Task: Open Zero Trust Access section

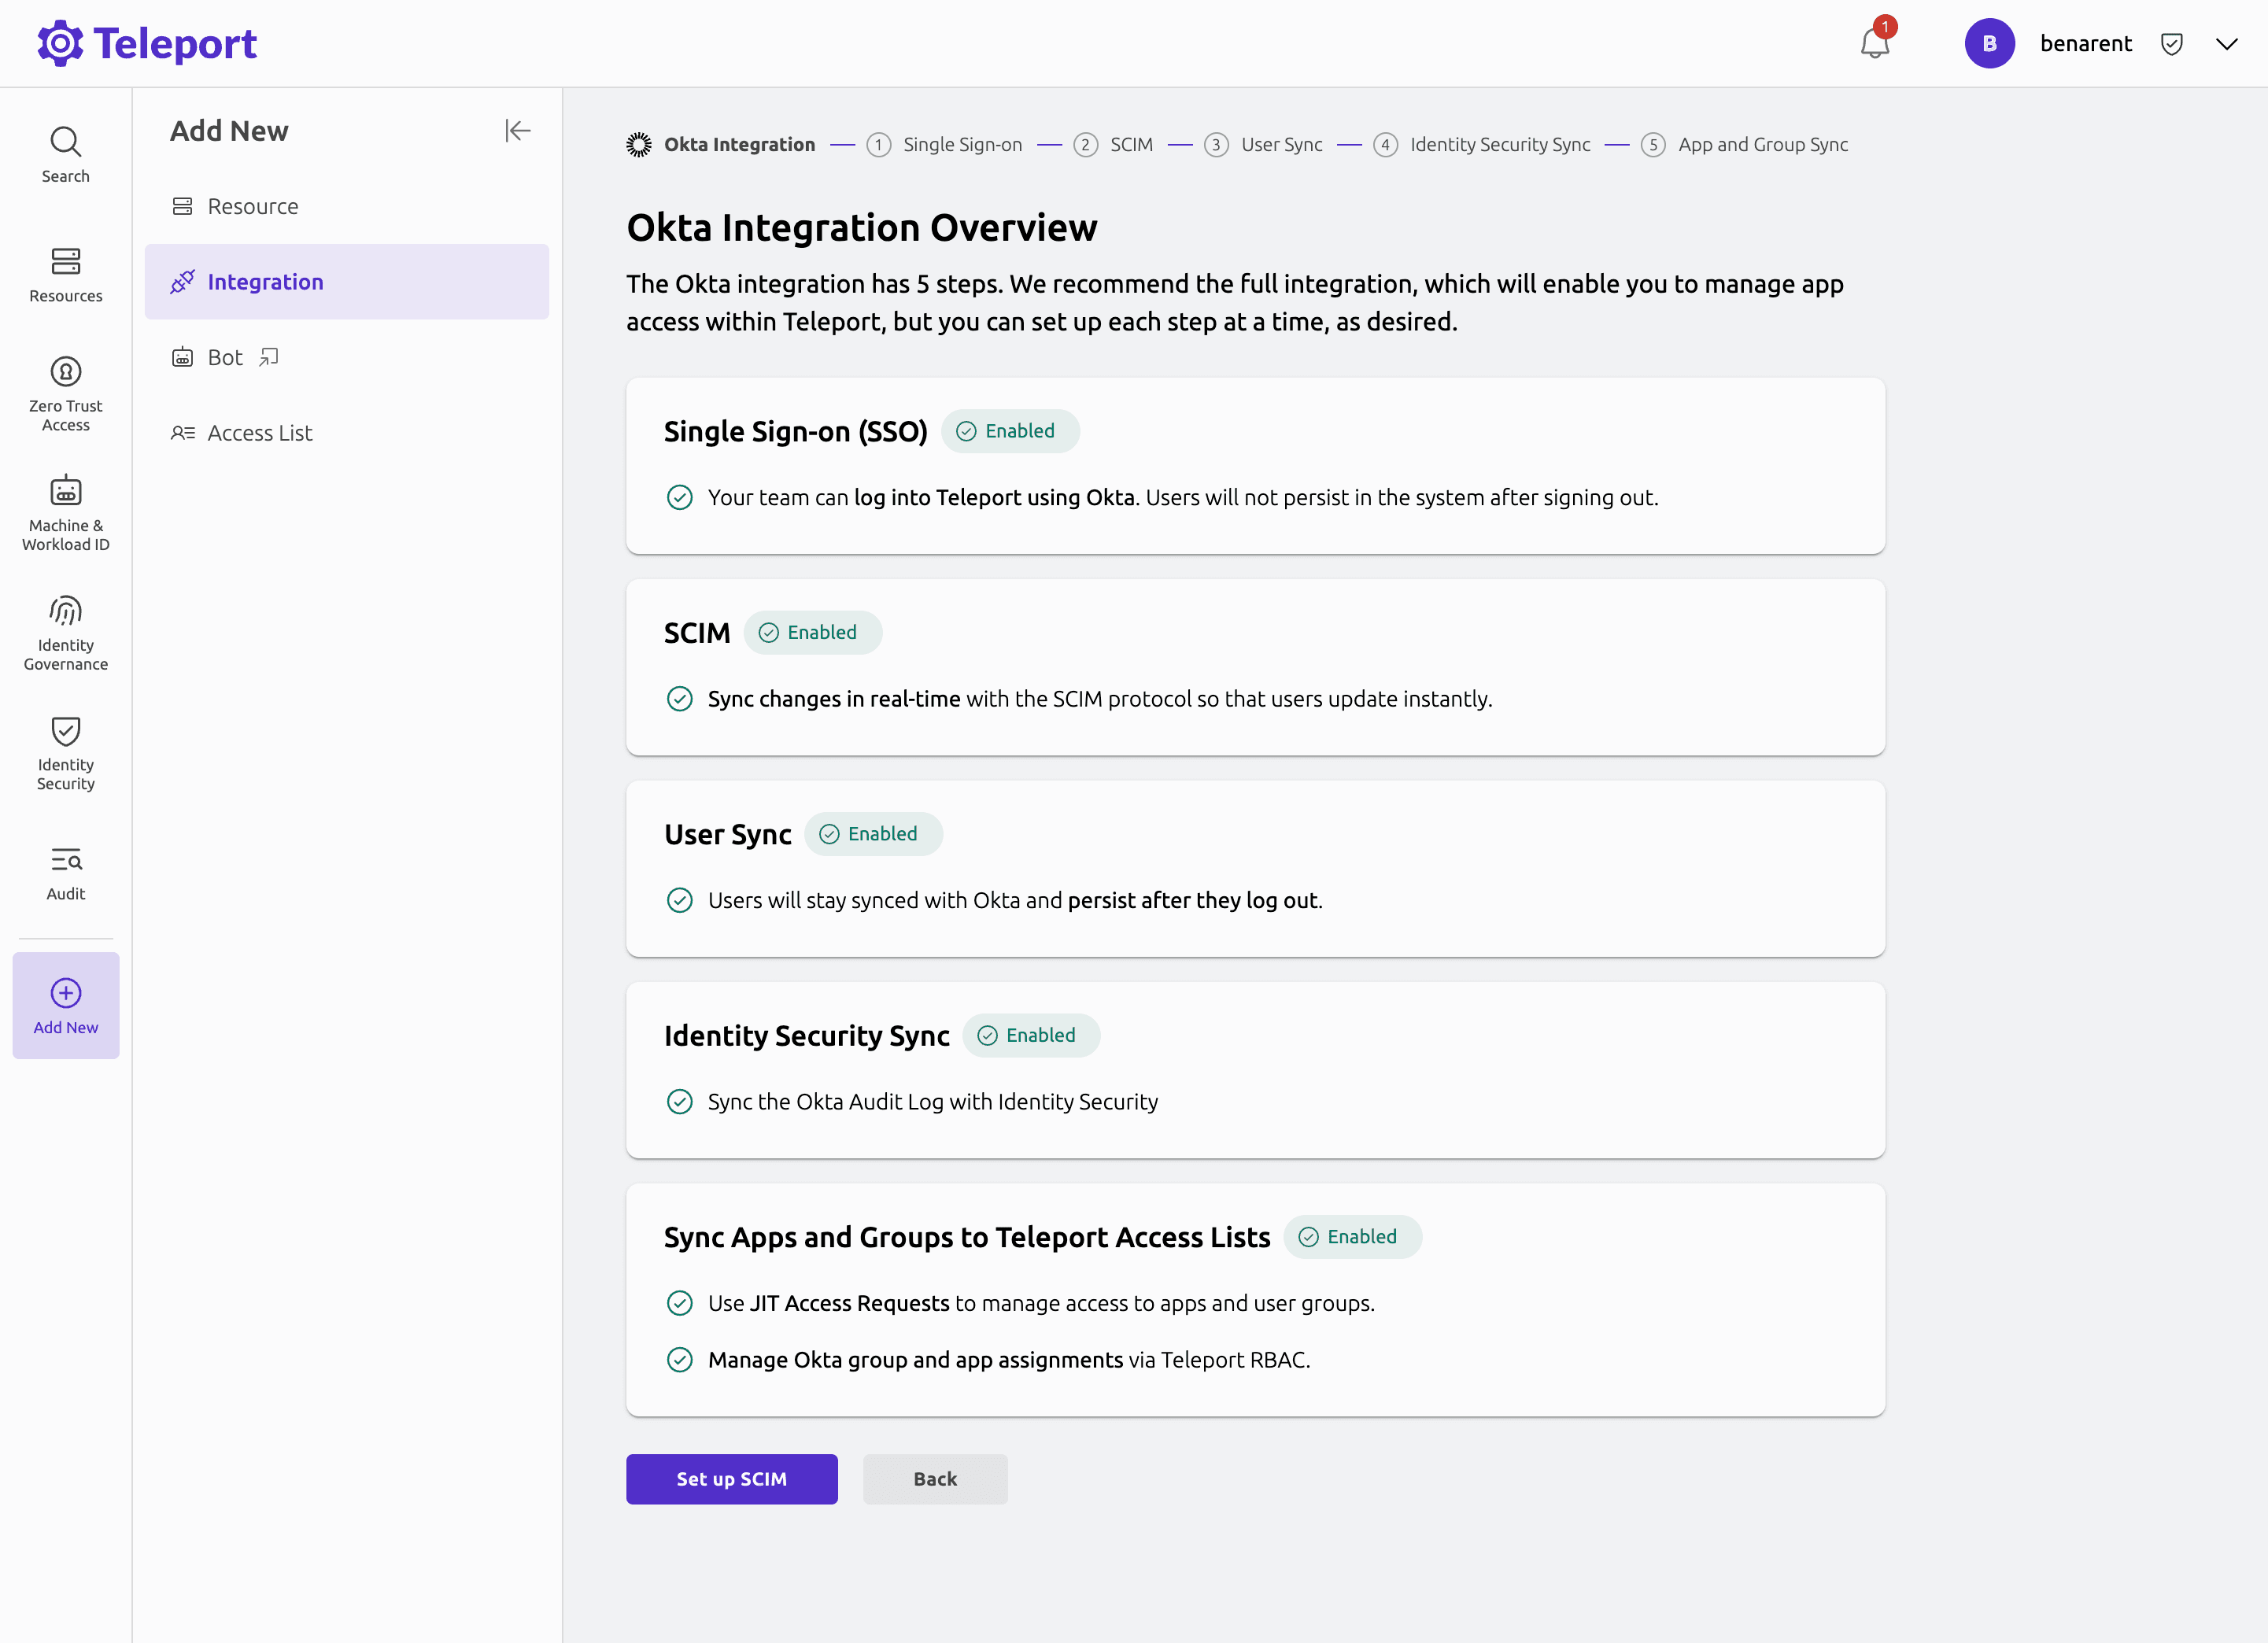Action: pyautogui.click(x=65, y=392)
